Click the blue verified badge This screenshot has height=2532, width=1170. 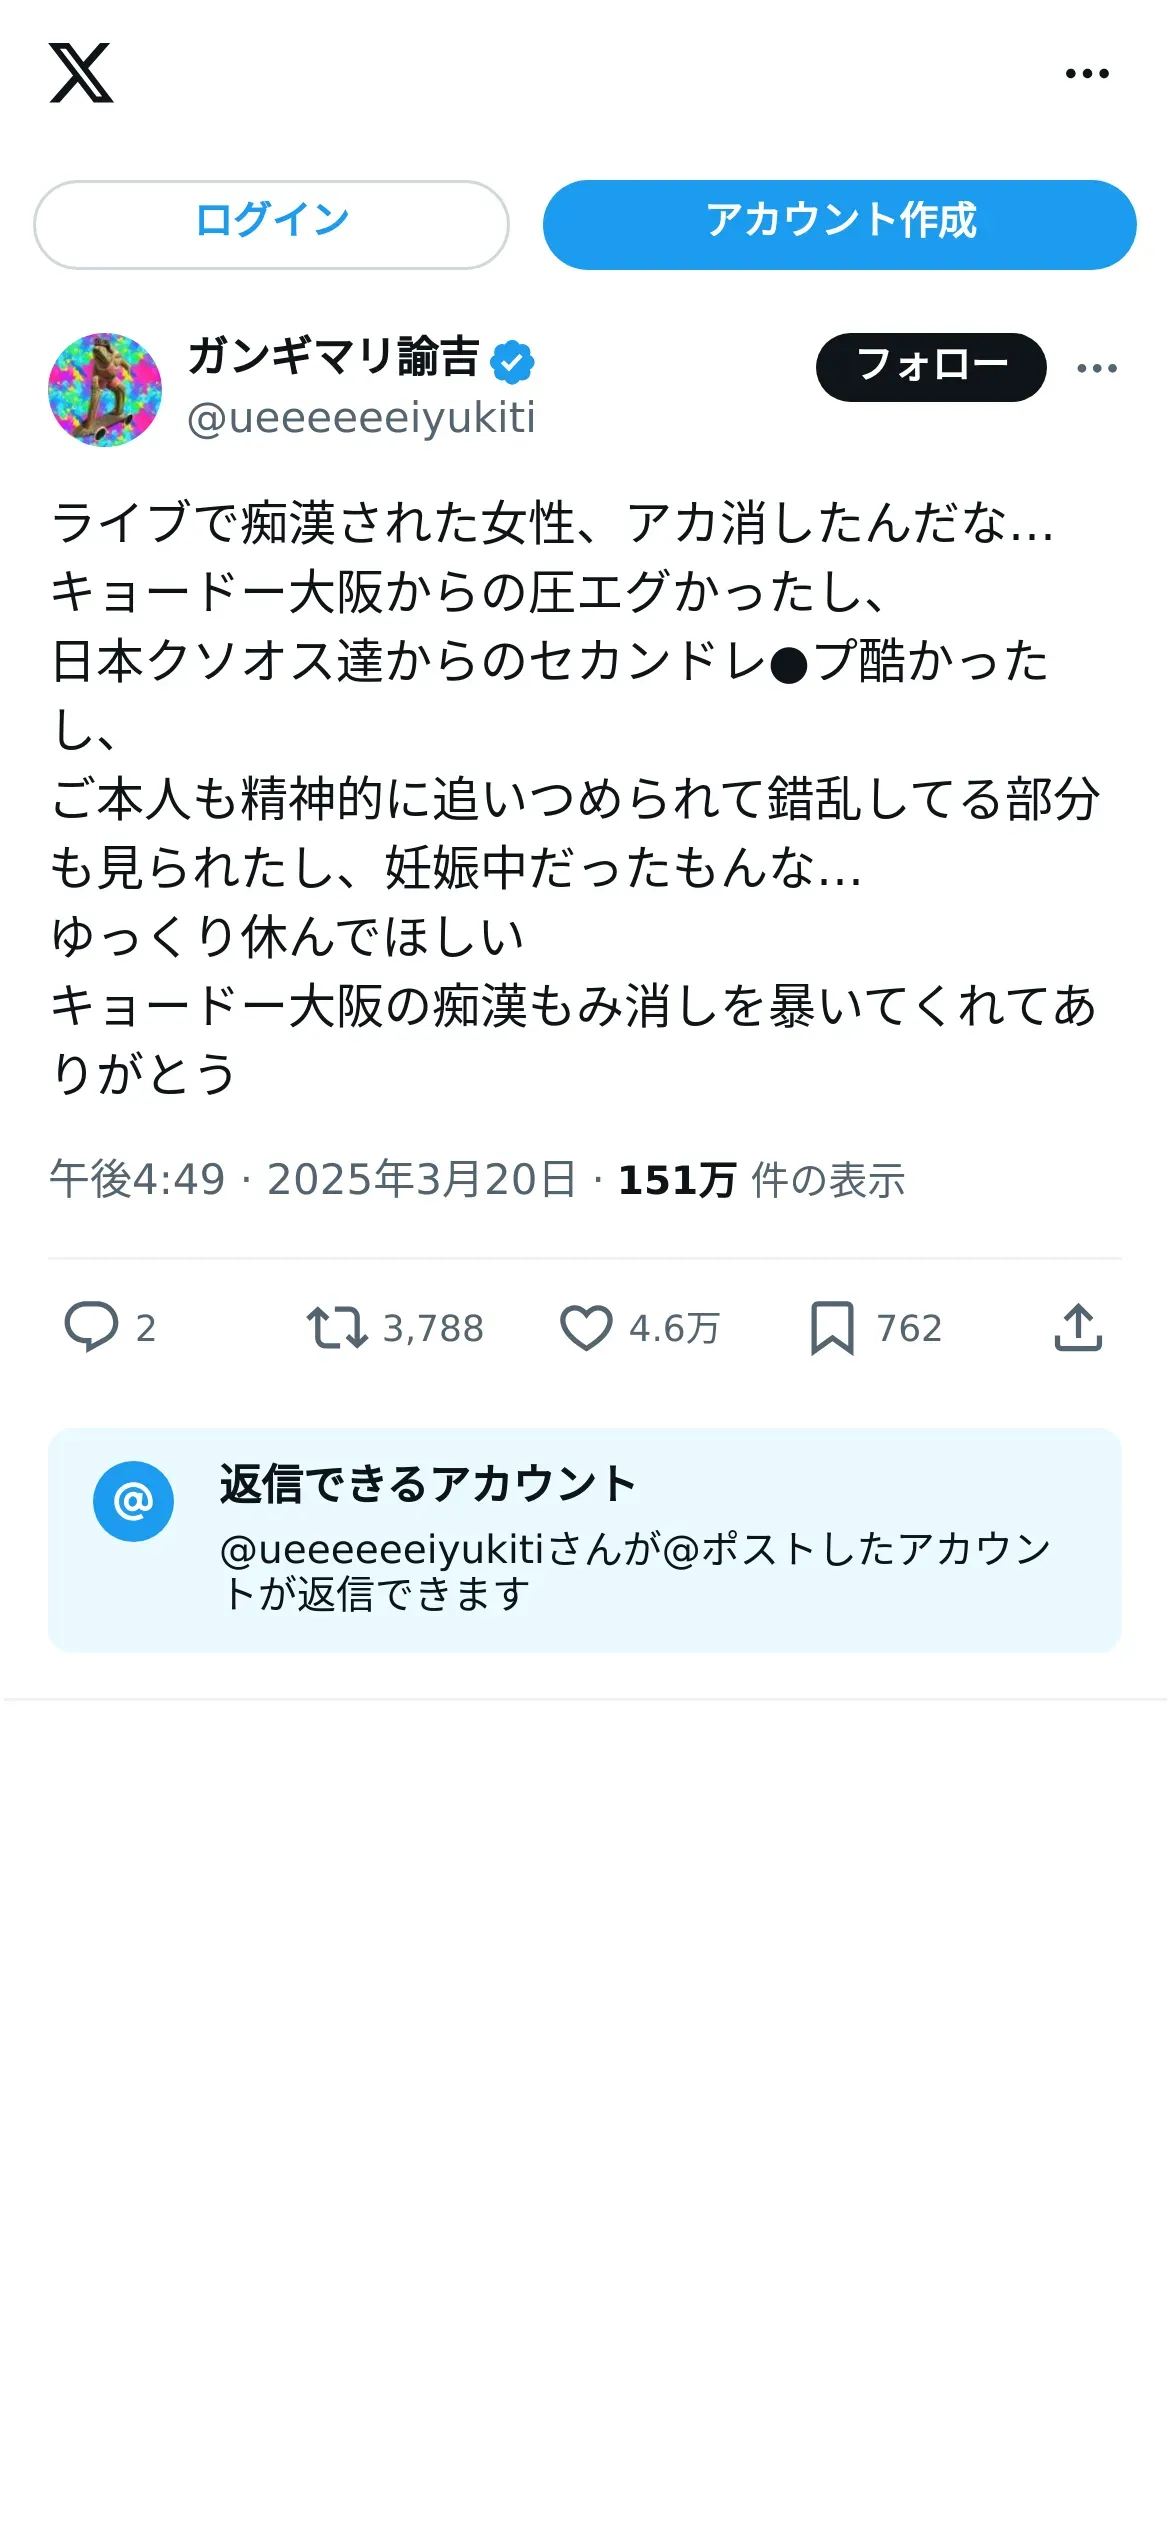(513, 362)
